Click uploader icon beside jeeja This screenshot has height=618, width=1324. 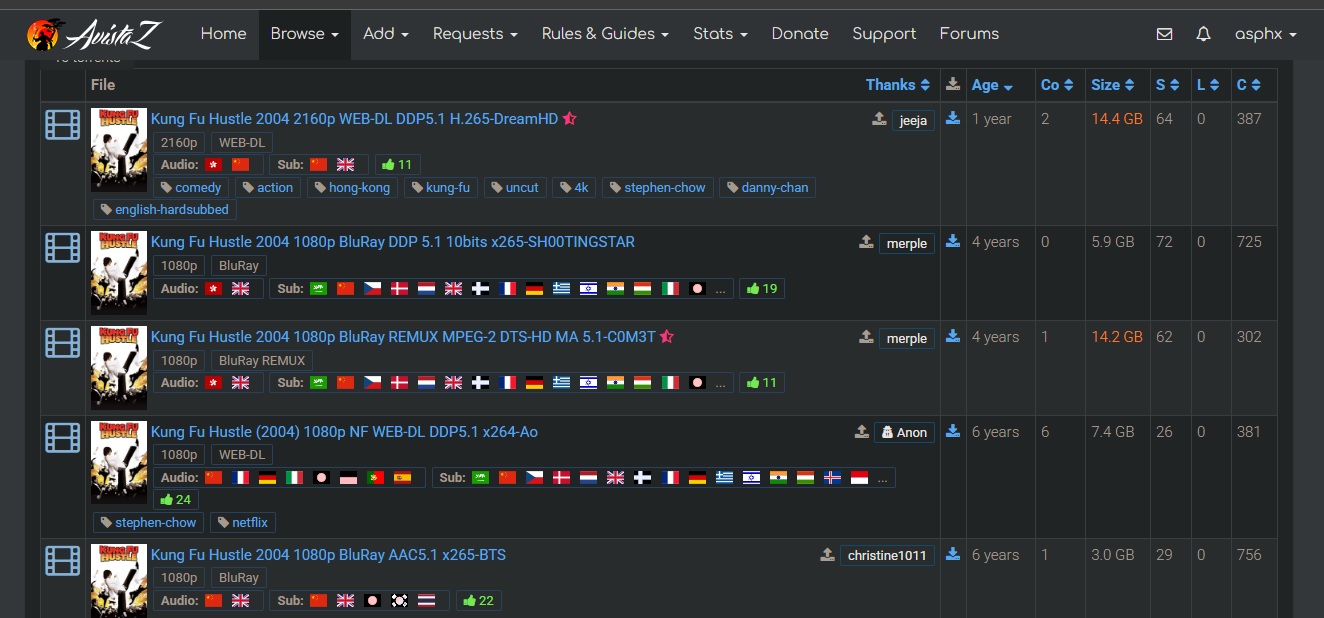click(x=879, y=119)
